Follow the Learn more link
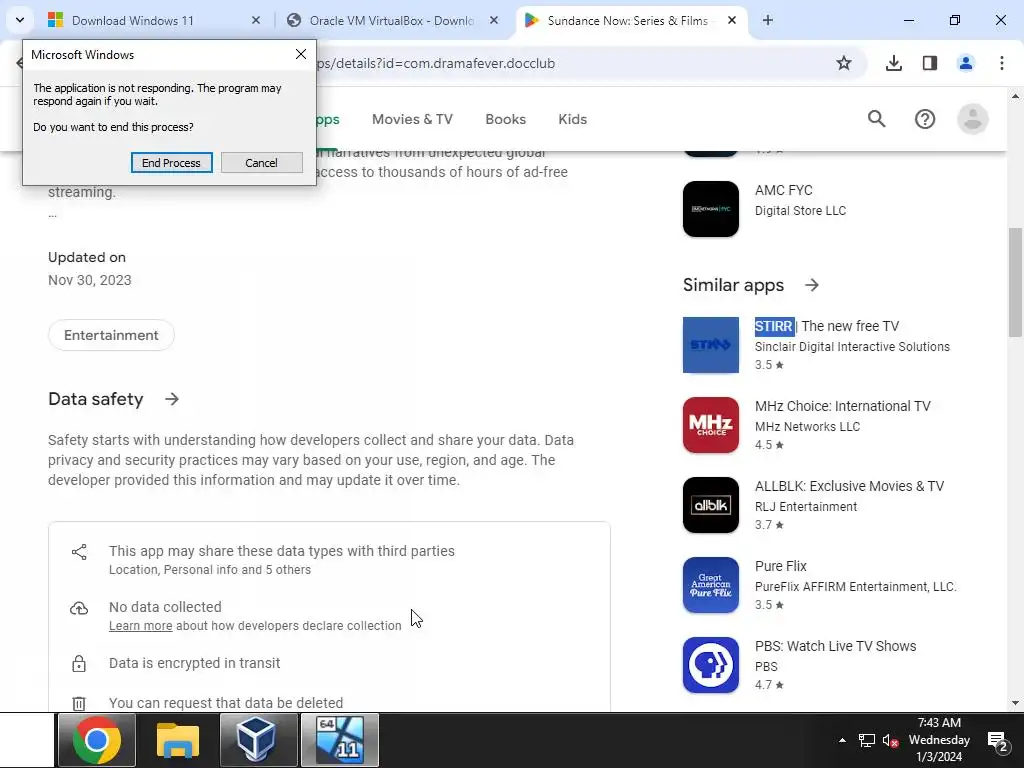 click(140, 626)
